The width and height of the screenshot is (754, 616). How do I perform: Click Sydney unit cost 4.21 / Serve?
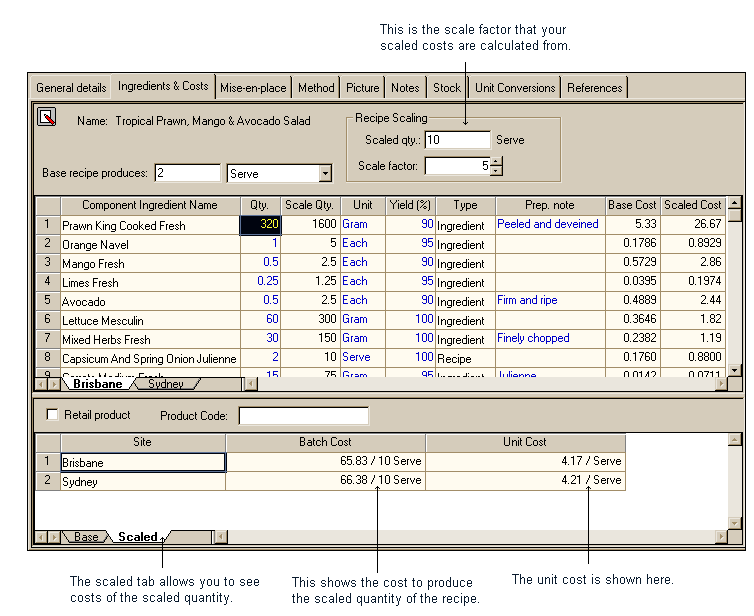[525, 480]
